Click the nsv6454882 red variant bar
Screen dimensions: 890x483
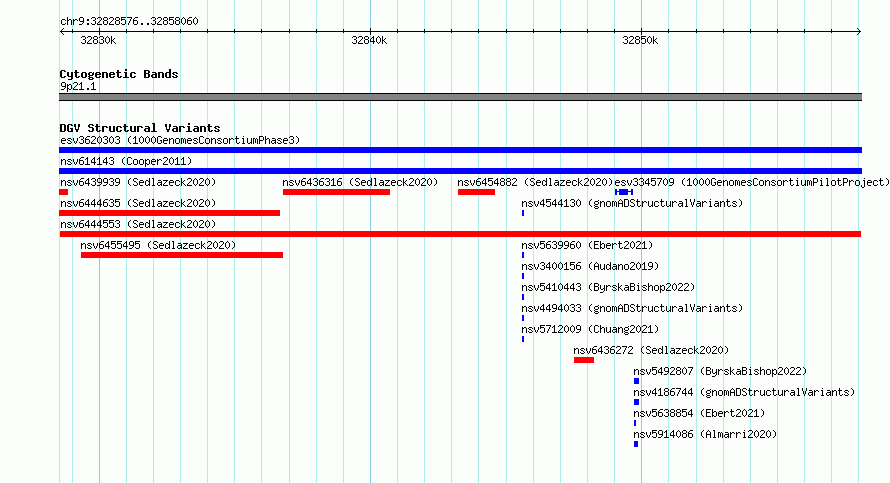coord(476,192)
